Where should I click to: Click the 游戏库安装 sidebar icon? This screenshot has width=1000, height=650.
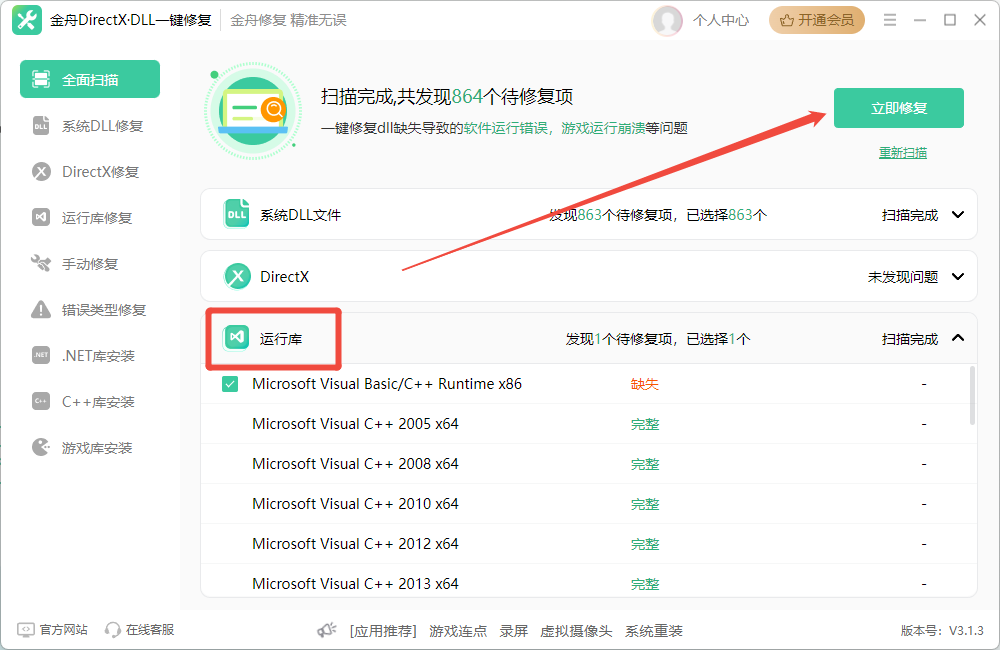click(41, 447)
